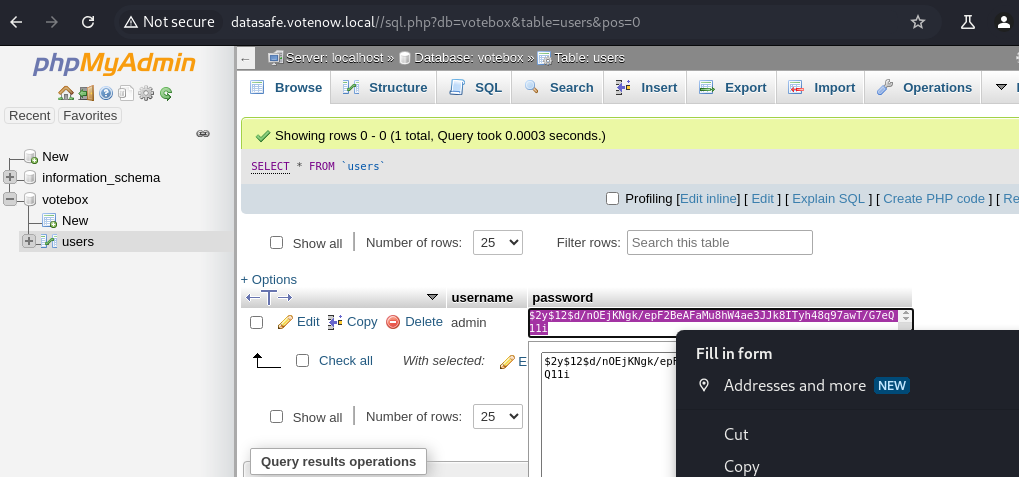Reload navigation panel with green refresh icon
This screenshot has height=477, width=1019.
coord(166,93)
